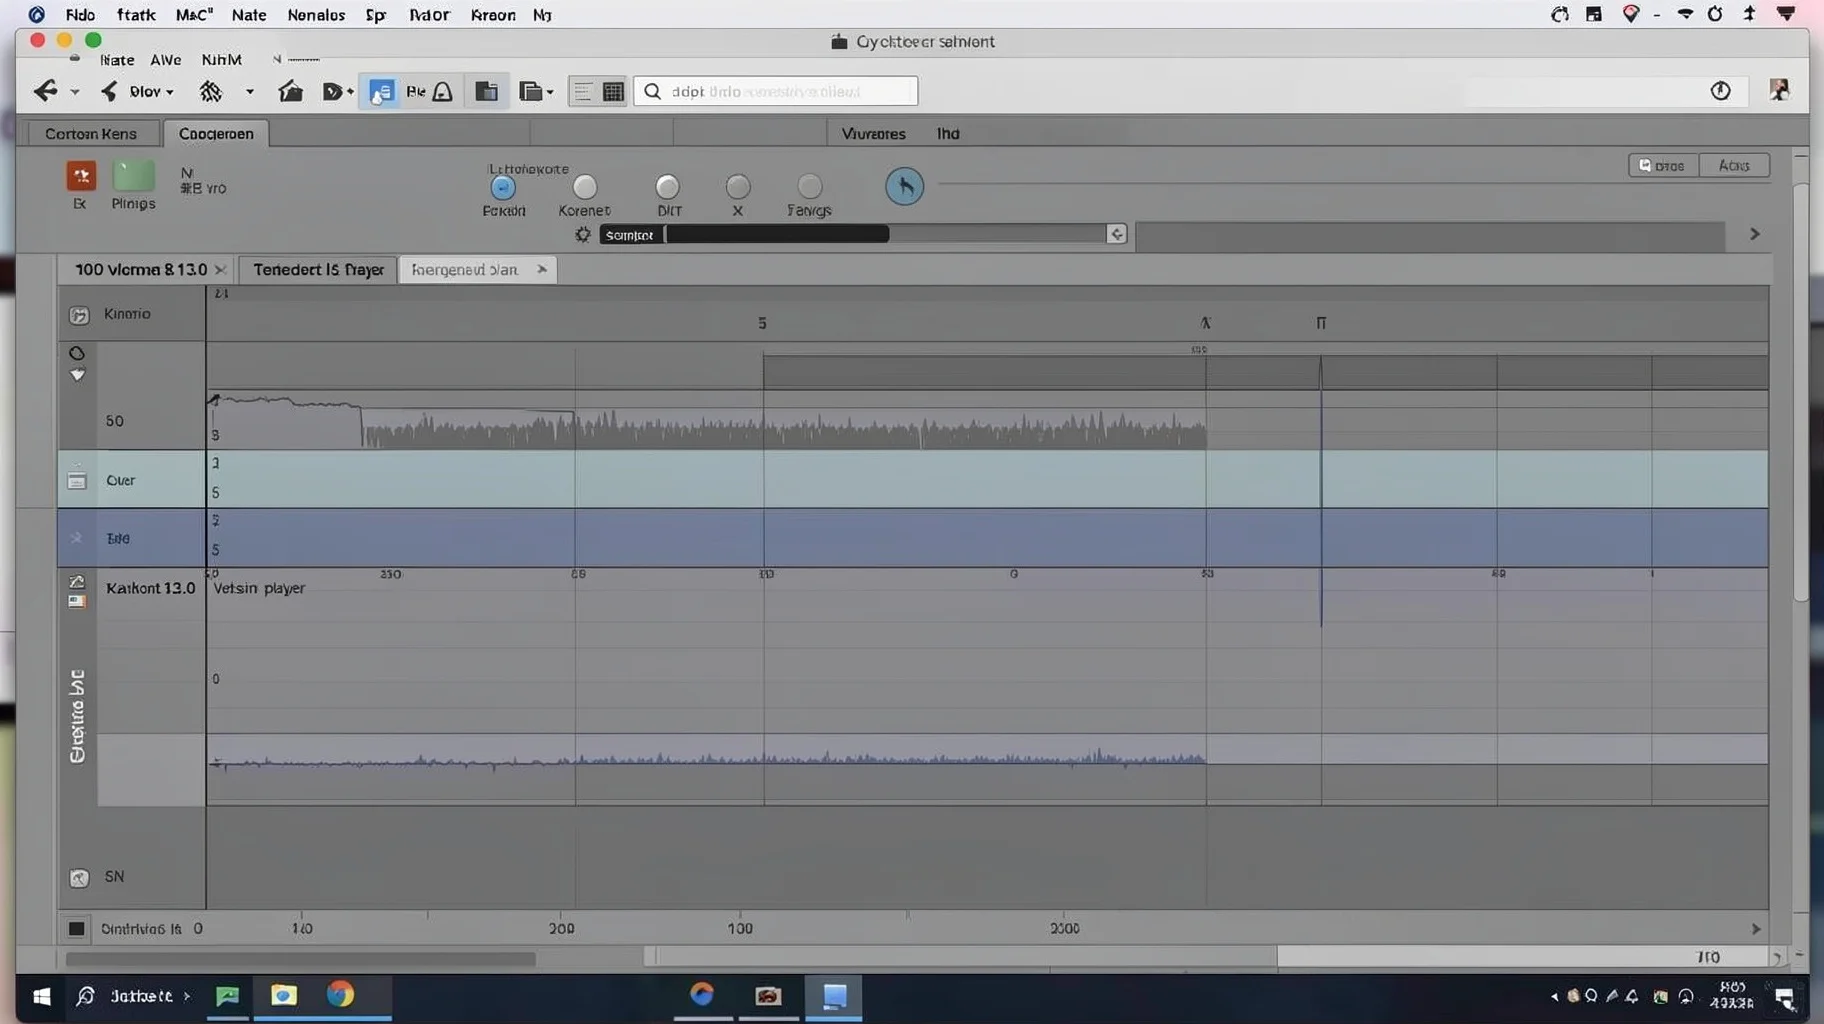
Task: Click the bell icon in the toolbar
Action: 442,92
